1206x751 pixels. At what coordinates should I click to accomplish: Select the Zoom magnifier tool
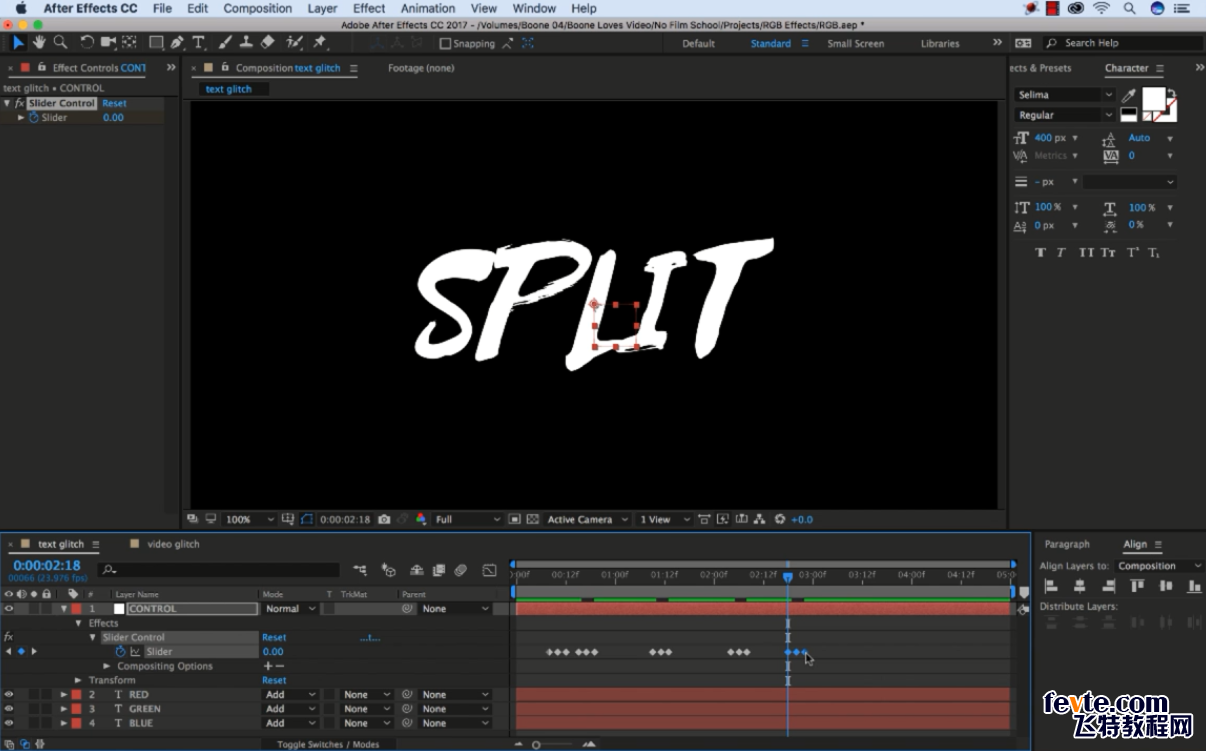[x=60, y=43]
